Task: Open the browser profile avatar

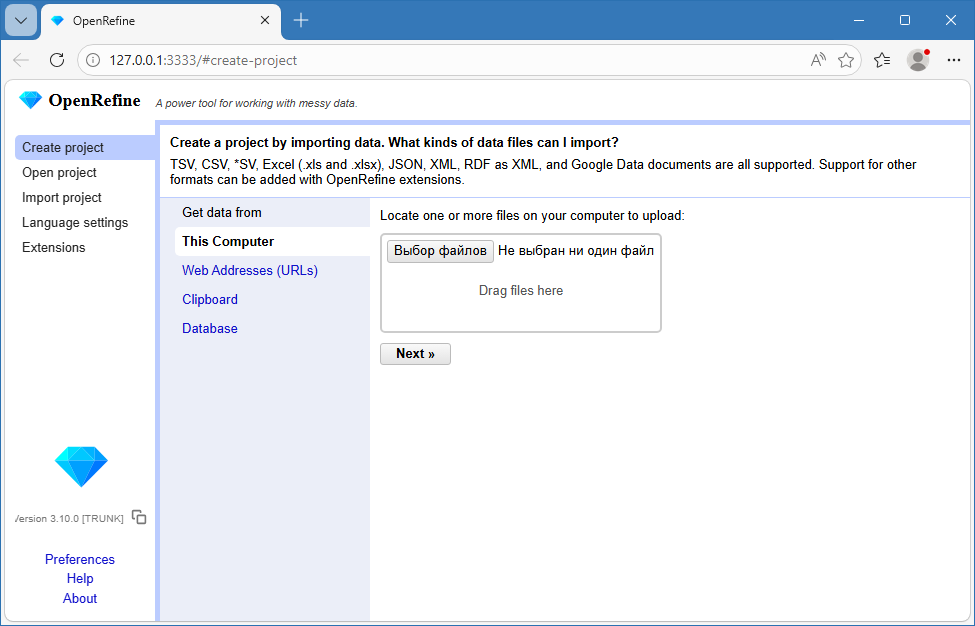Action: click(918, 60)
